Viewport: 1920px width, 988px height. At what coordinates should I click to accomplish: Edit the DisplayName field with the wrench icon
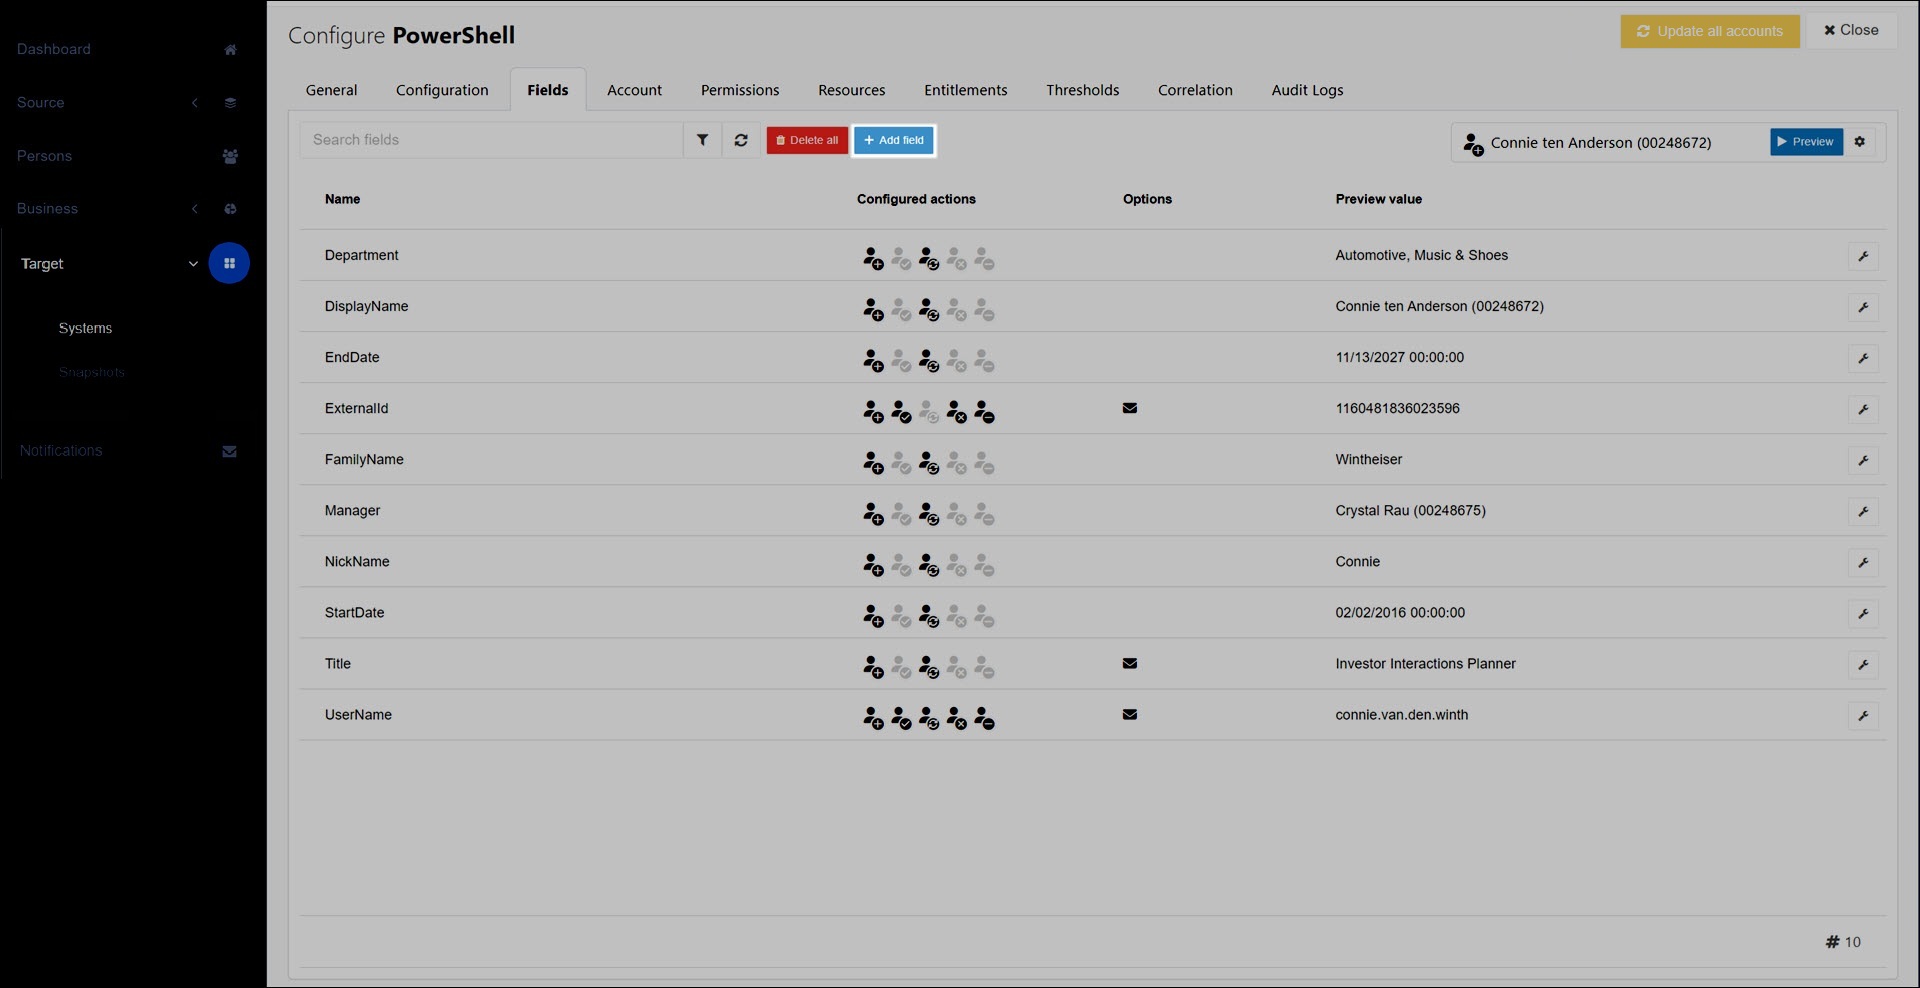1863,307
